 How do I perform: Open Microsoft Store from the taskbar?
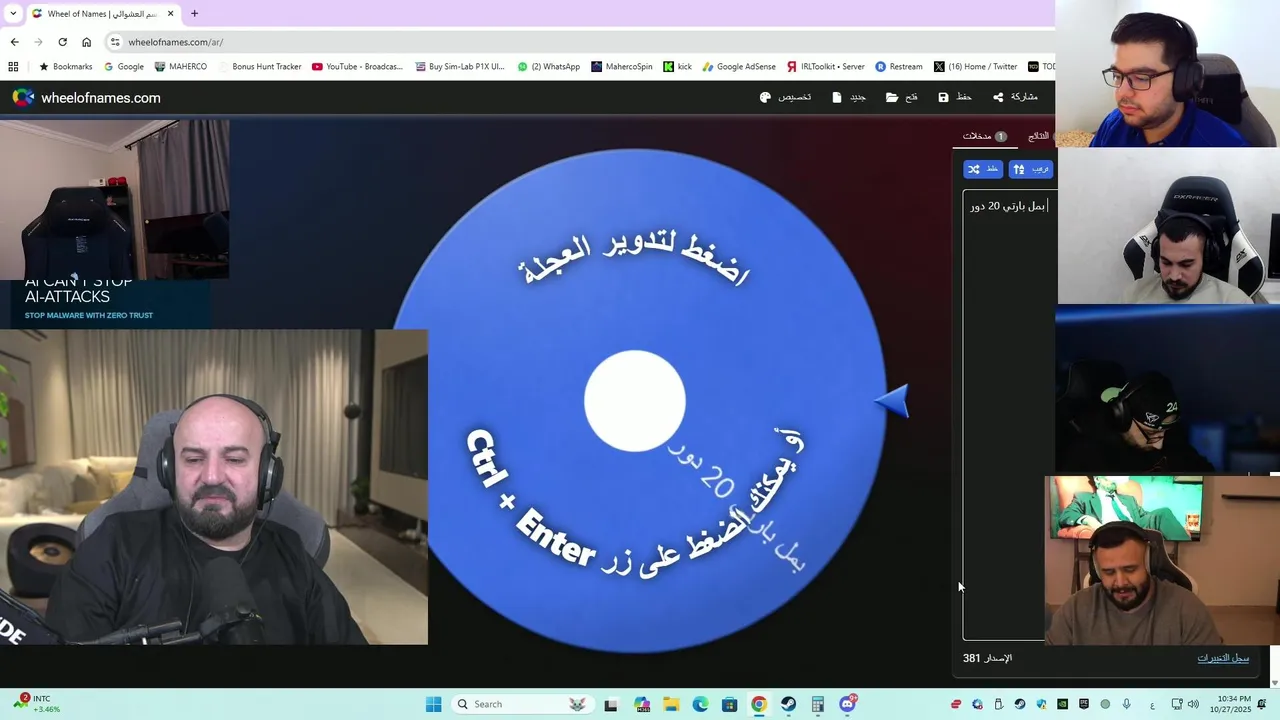coord(730,704)
